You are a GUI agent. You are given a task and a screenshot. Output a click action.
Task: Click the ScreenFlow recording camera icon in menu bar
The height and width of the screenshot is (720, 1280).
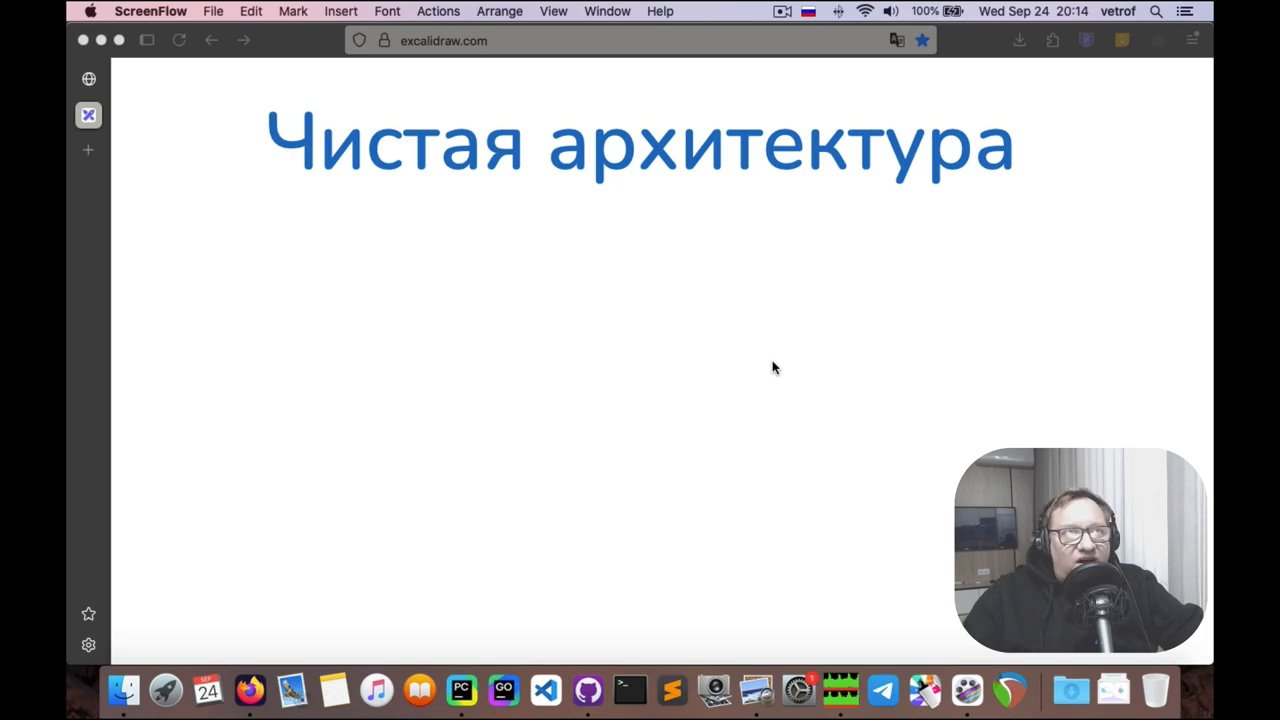[783, 11]
